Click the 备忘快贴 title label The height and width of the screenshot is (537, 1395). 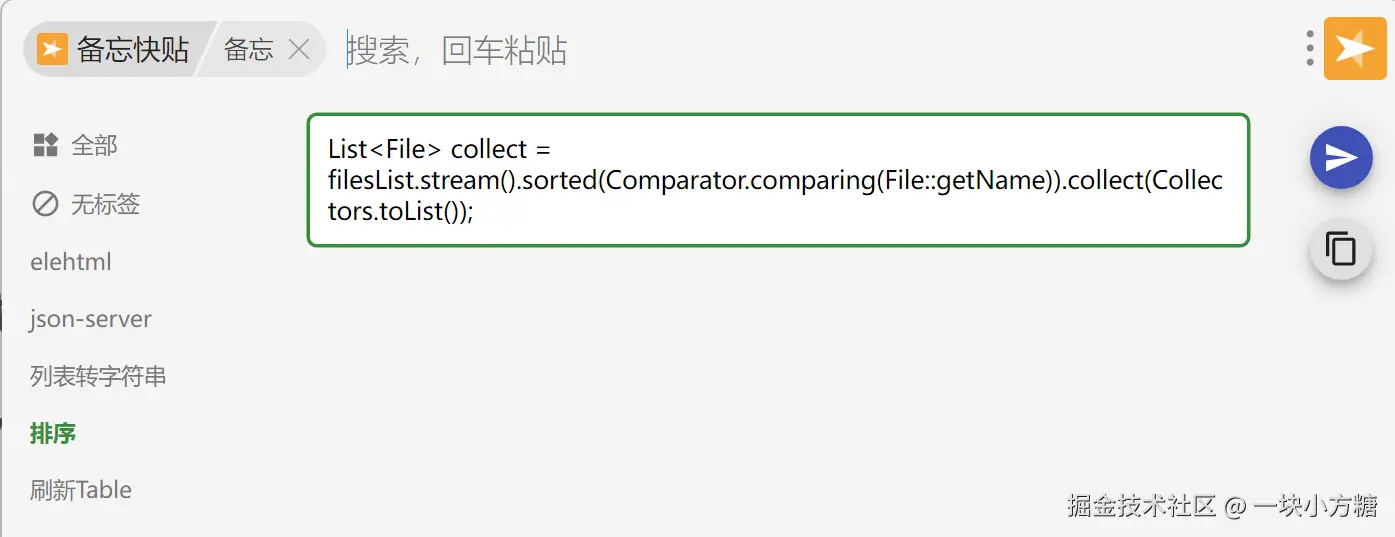[x=133, y=50]
